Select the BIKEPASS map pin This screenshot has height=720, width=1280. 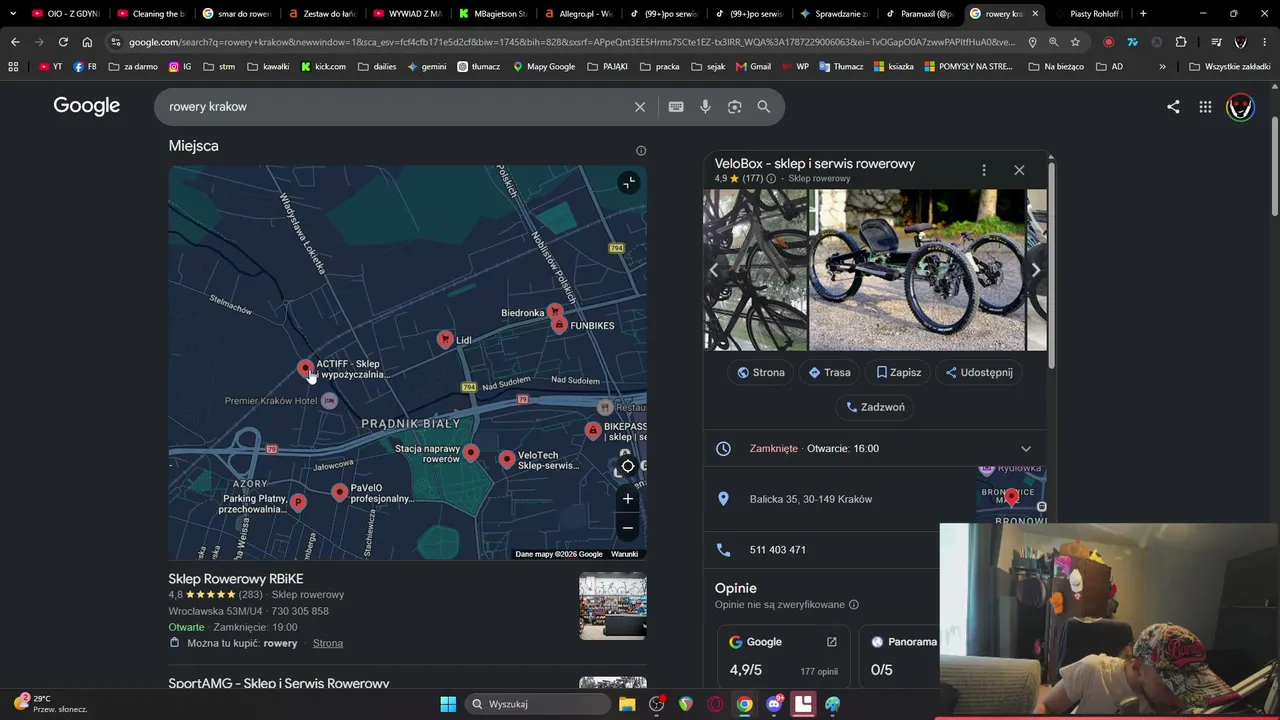(x=593, y=431)
